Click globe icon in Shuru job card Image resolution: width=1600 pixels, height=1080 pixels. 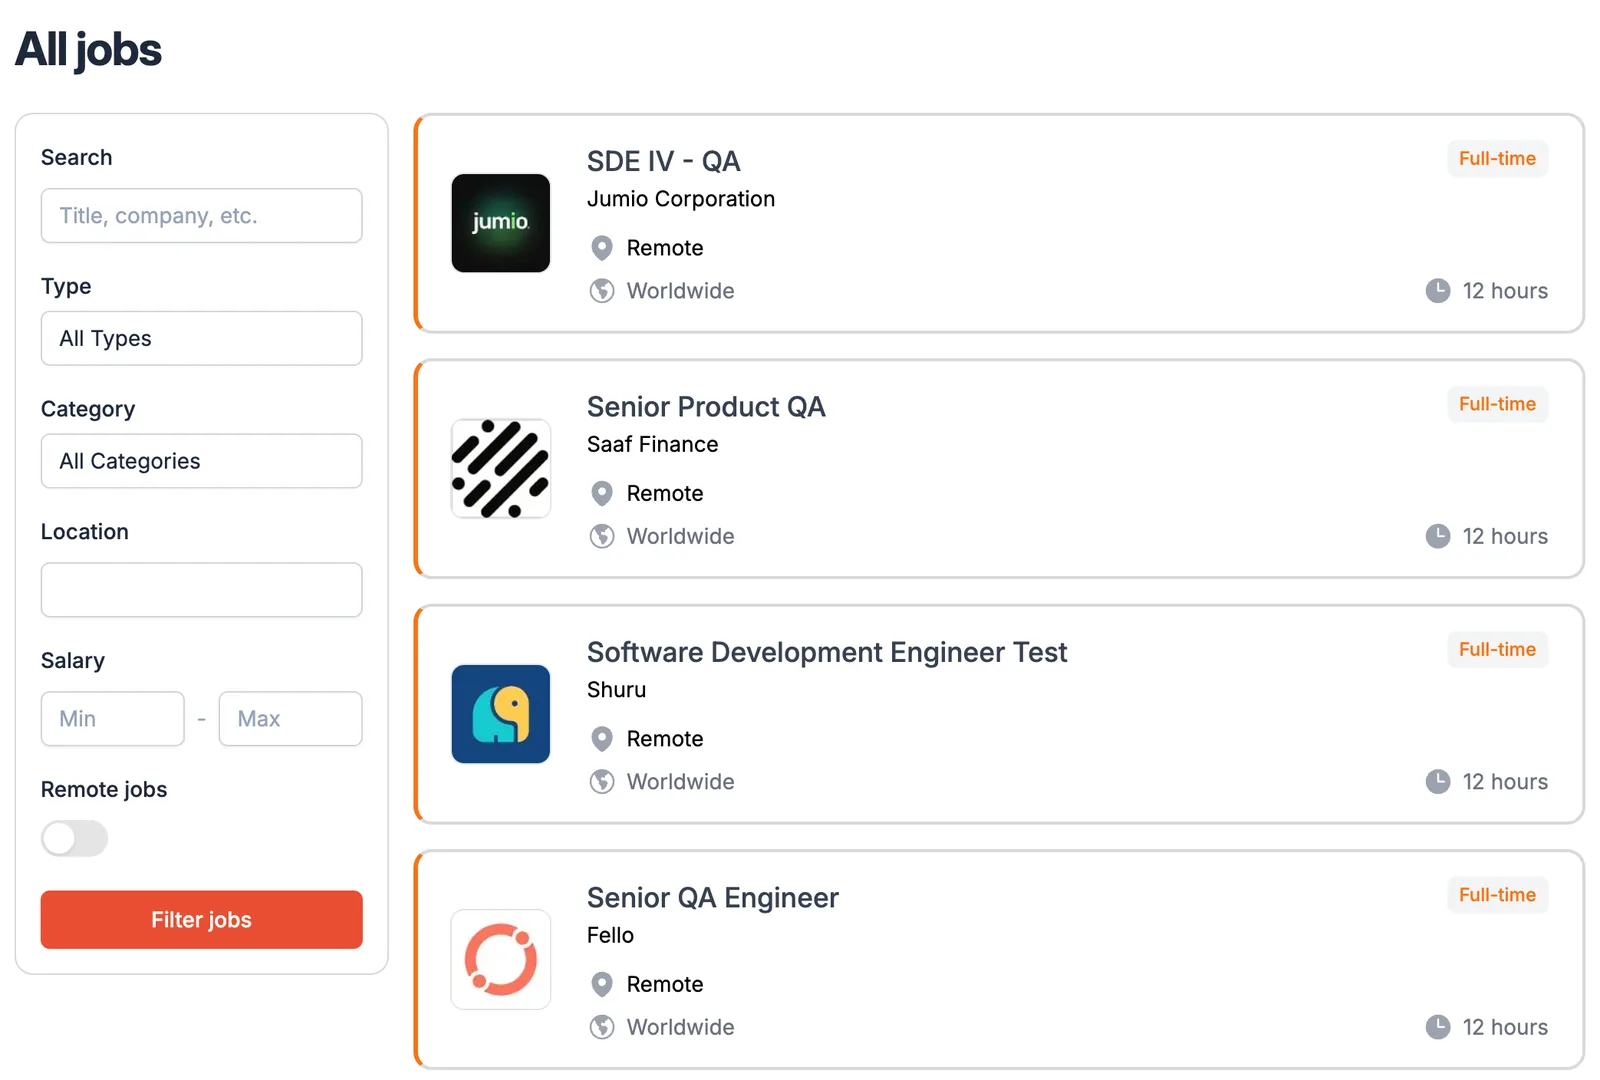coord(602,782)
